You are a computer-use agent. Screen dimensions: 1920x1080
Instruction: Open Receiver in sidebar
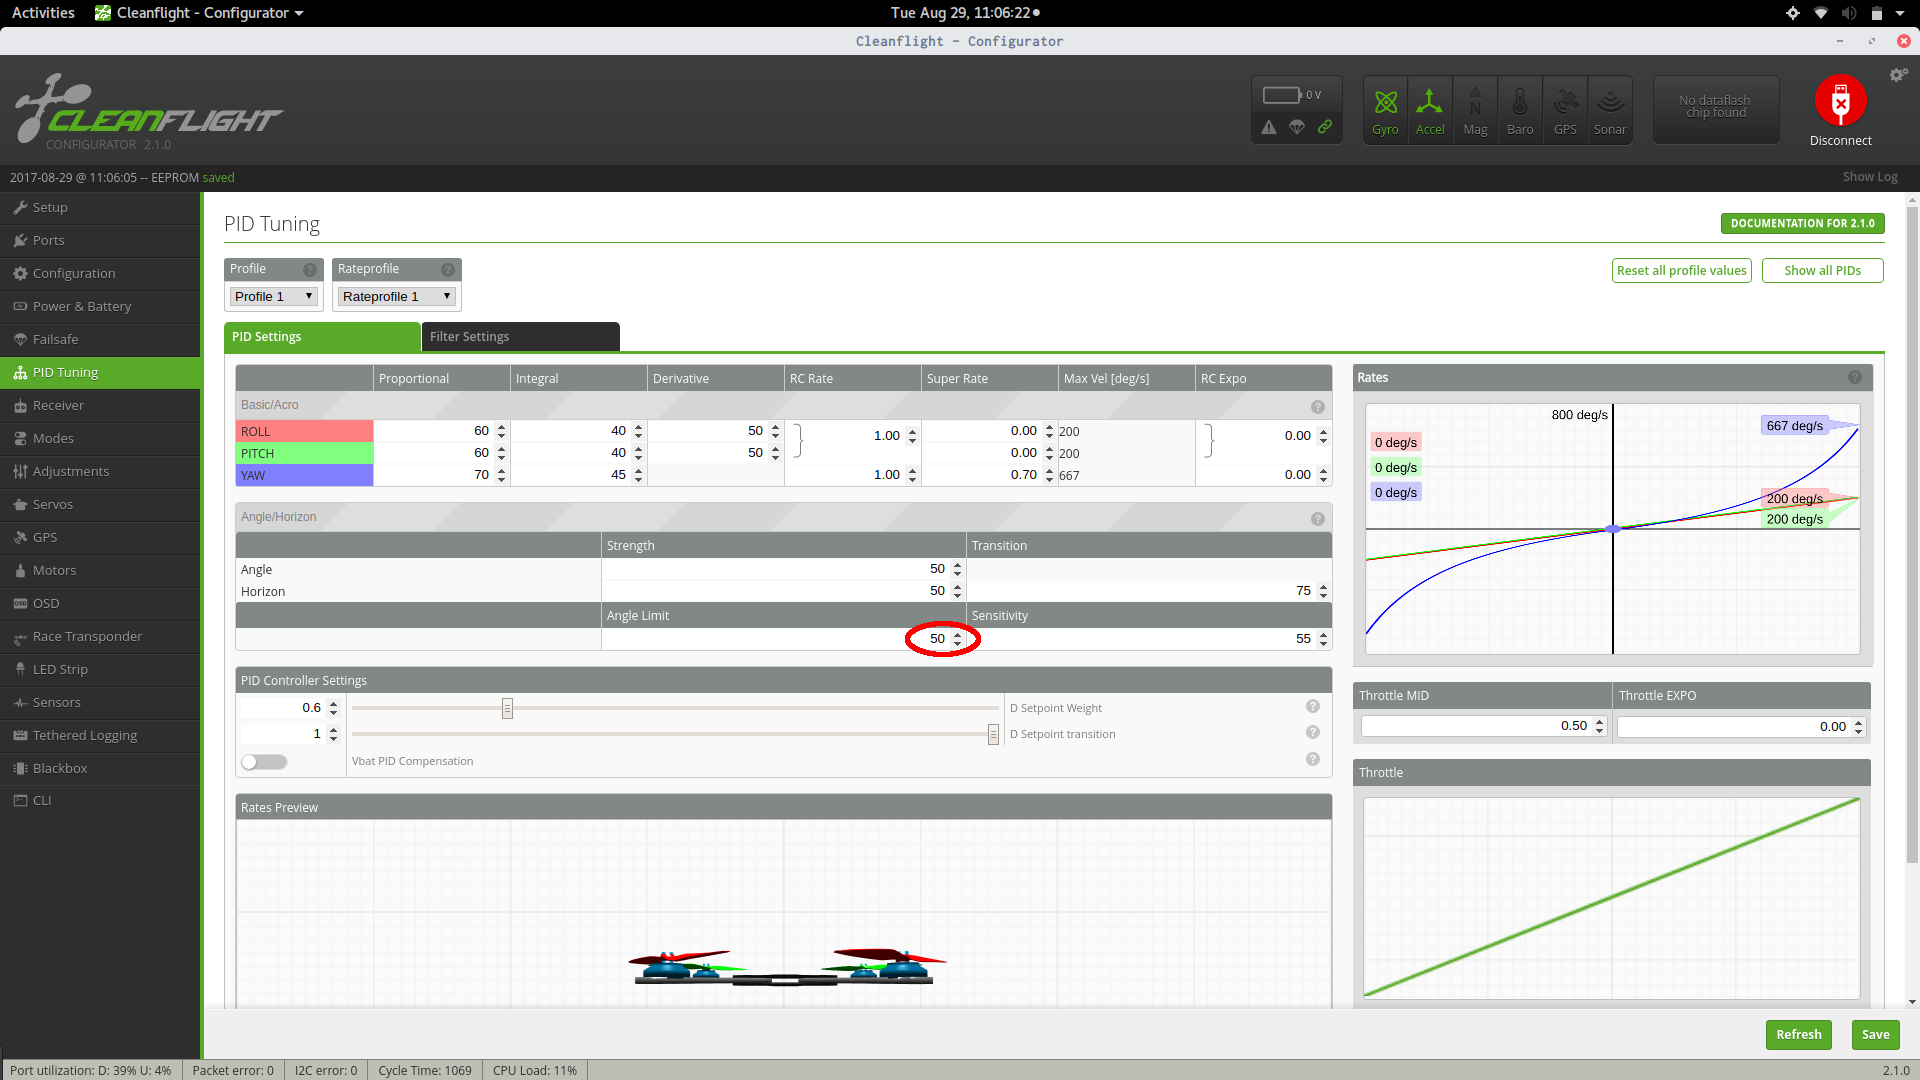pyautogui.click(x=100, y=405)
